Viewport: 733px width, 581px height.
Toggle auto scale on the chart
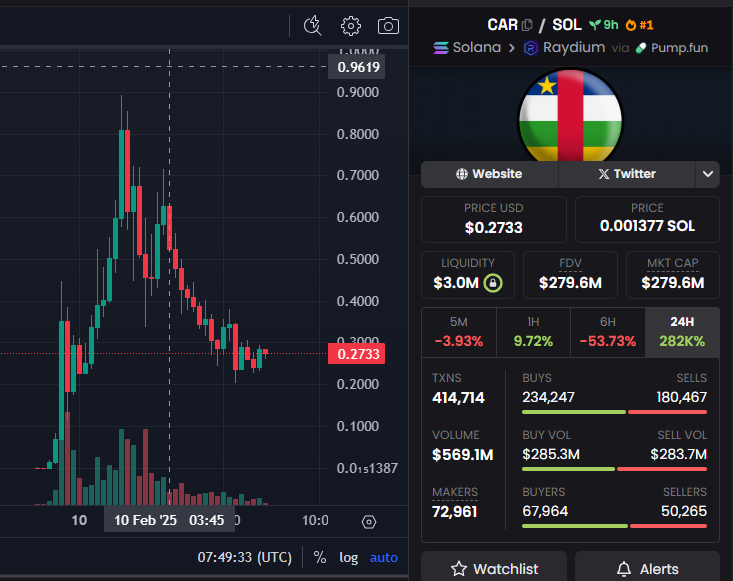pos(383,557)
